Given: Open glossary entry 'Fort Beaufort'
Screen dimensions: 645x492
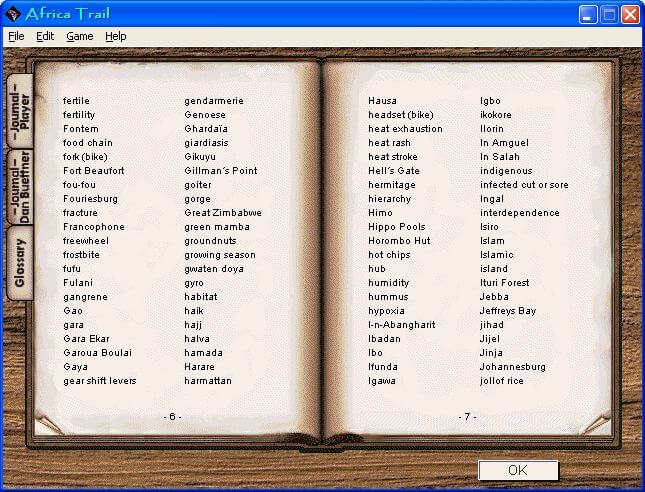Looking at the screenshot, I should coord(94,171).
